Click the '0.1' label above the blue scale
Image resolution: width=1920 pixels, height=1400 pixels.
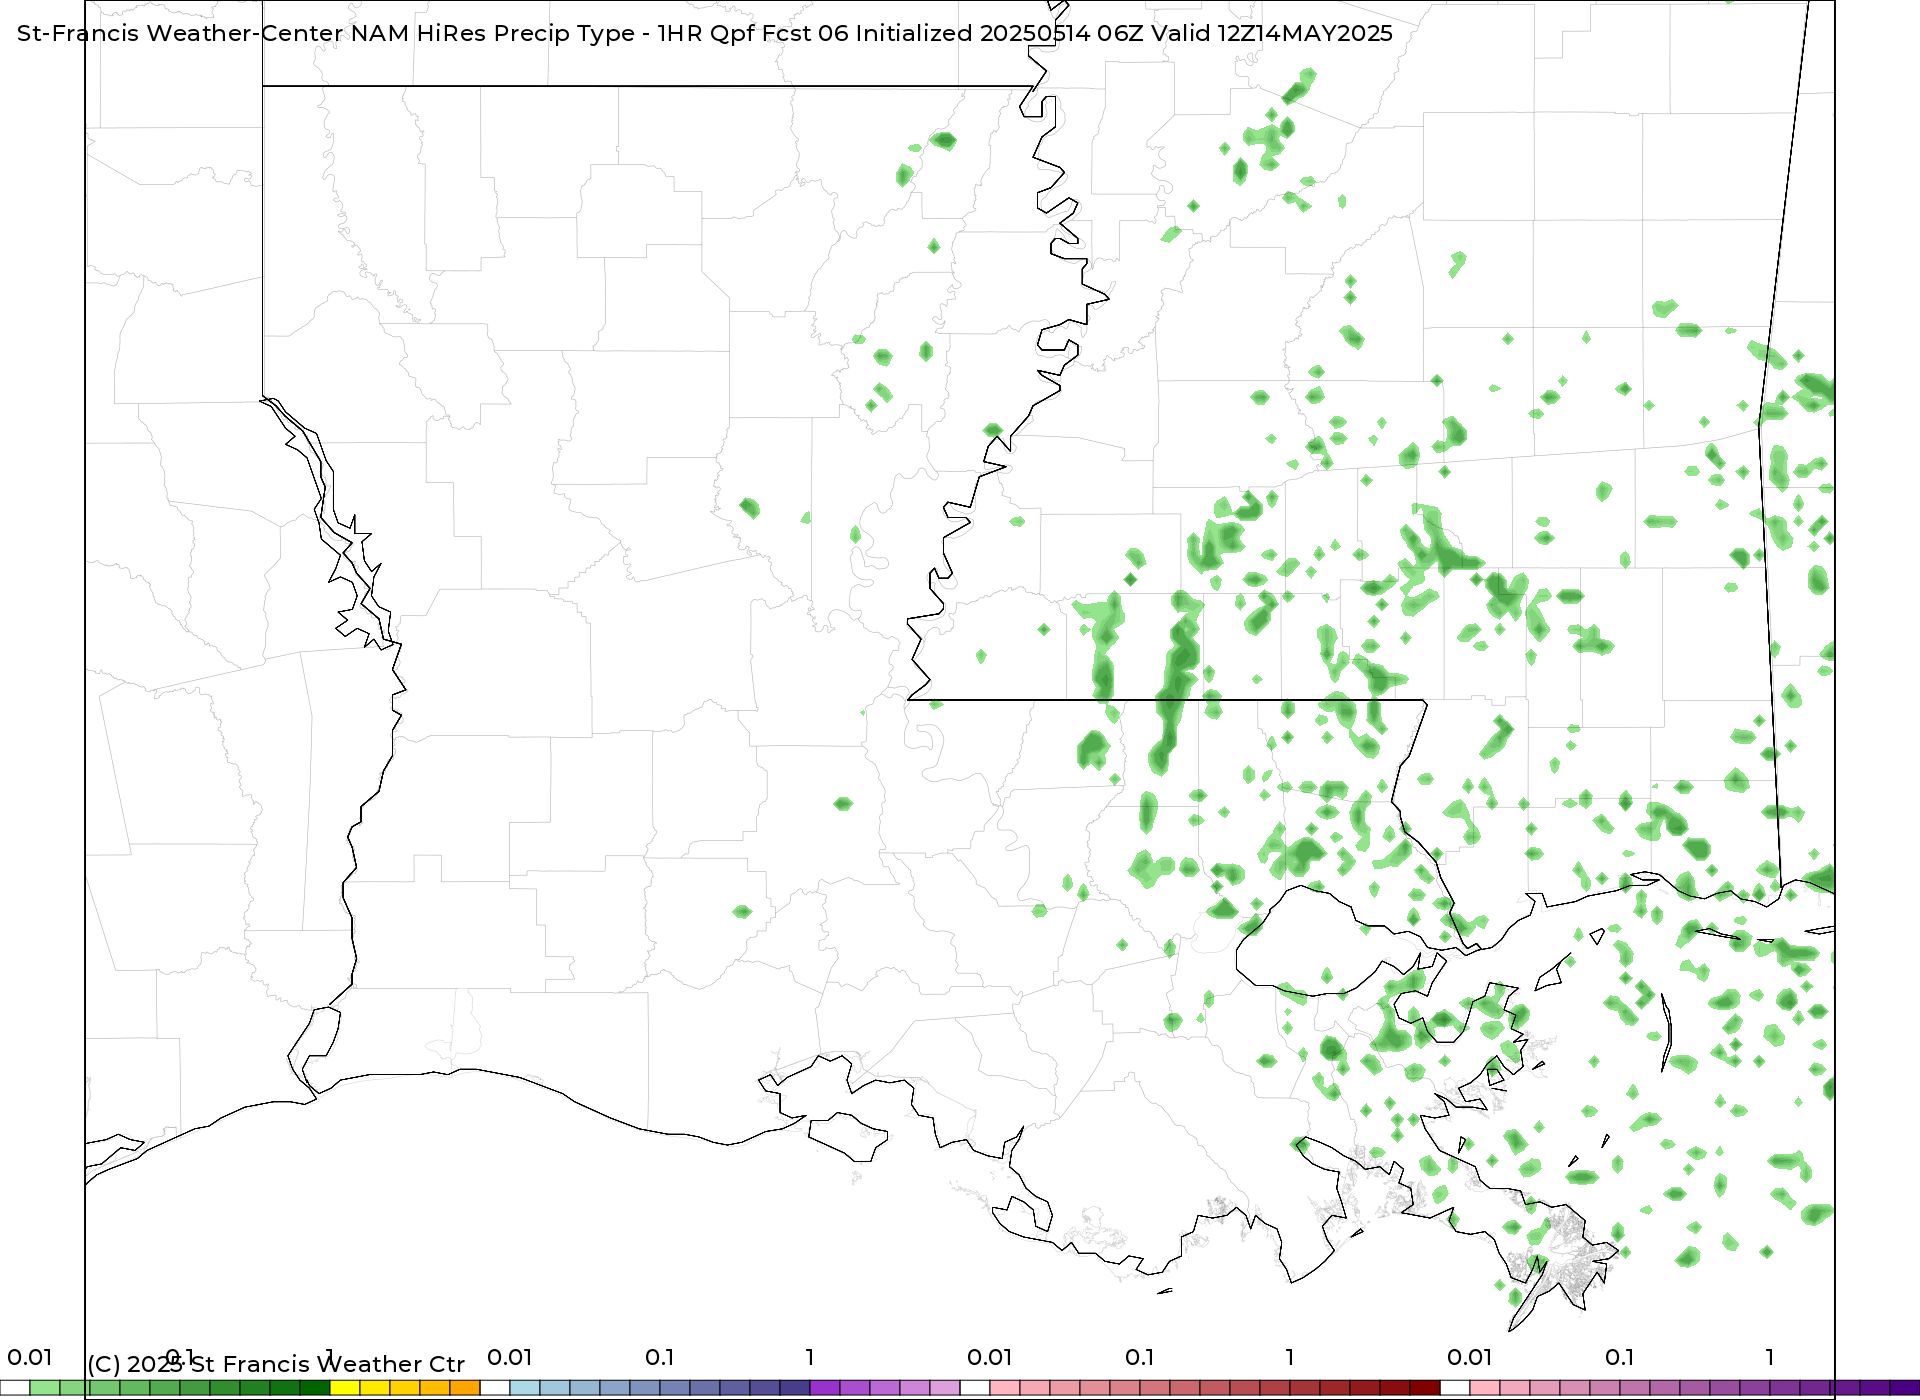[659, 1357]
